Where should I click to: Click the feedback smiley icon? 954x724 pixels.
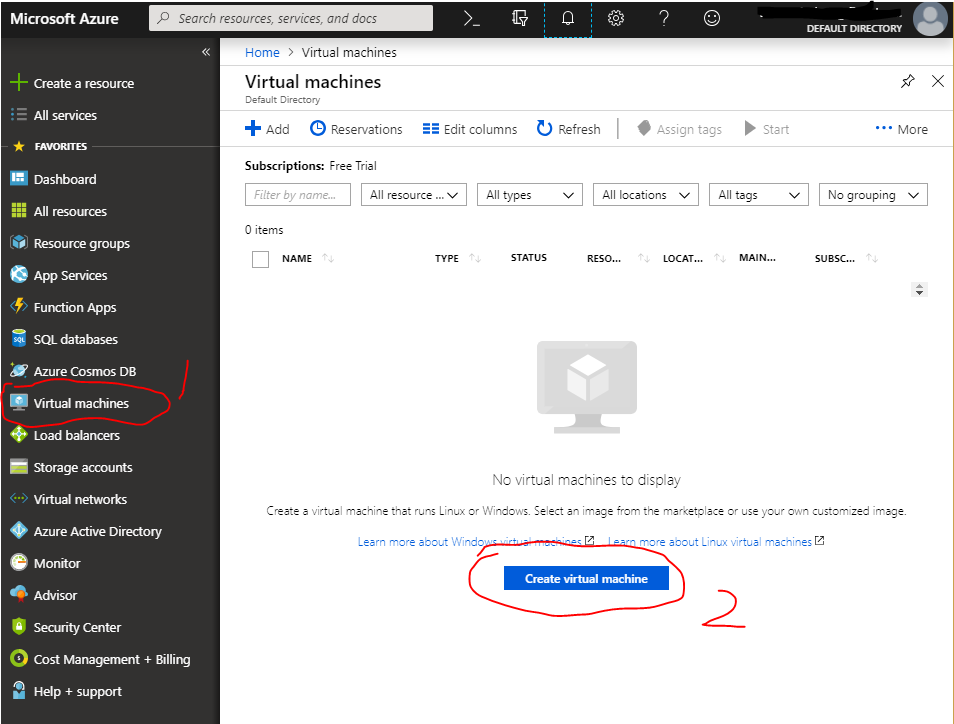pos(711,18)
